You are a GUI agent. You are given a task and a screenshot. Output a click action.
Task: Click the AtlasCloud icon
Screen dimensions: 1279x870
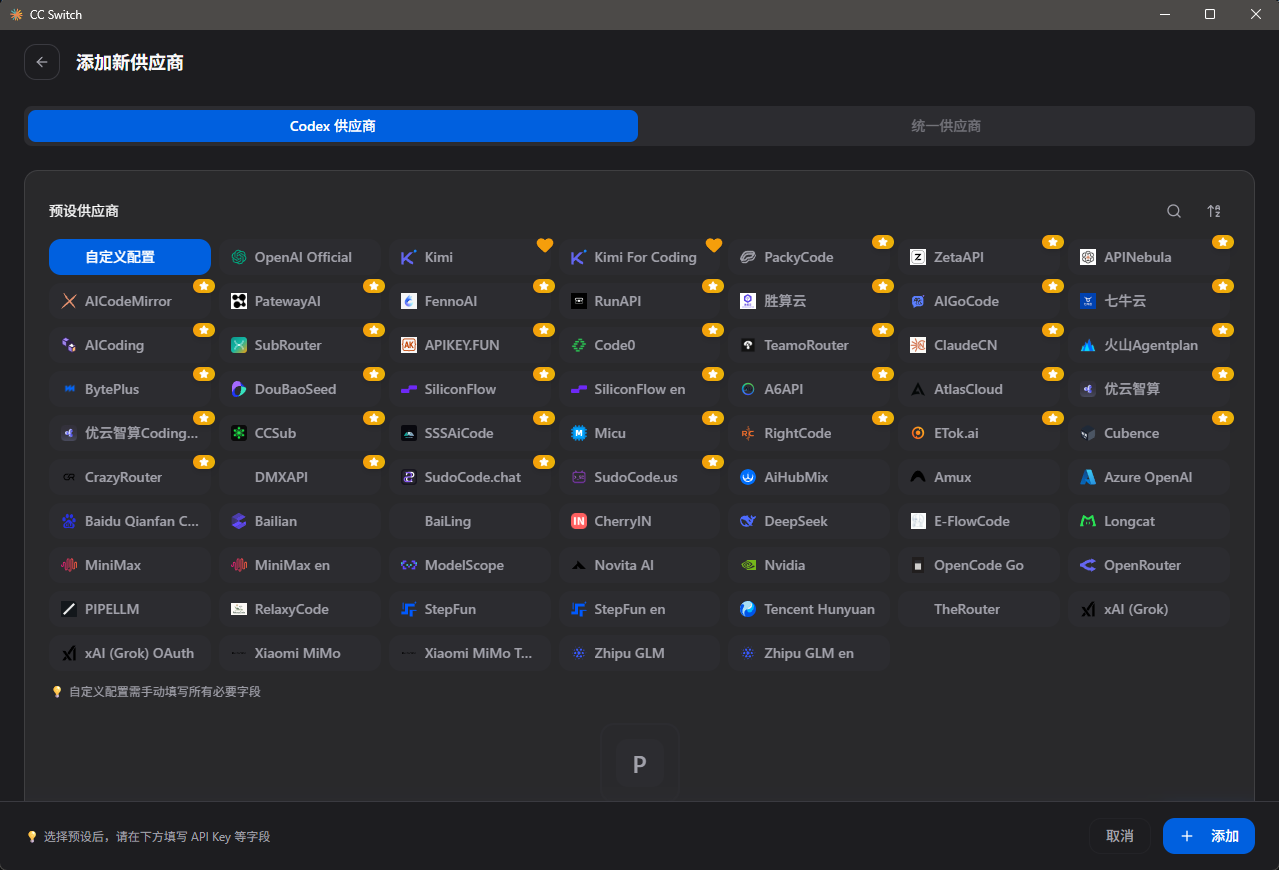[918, 389]
